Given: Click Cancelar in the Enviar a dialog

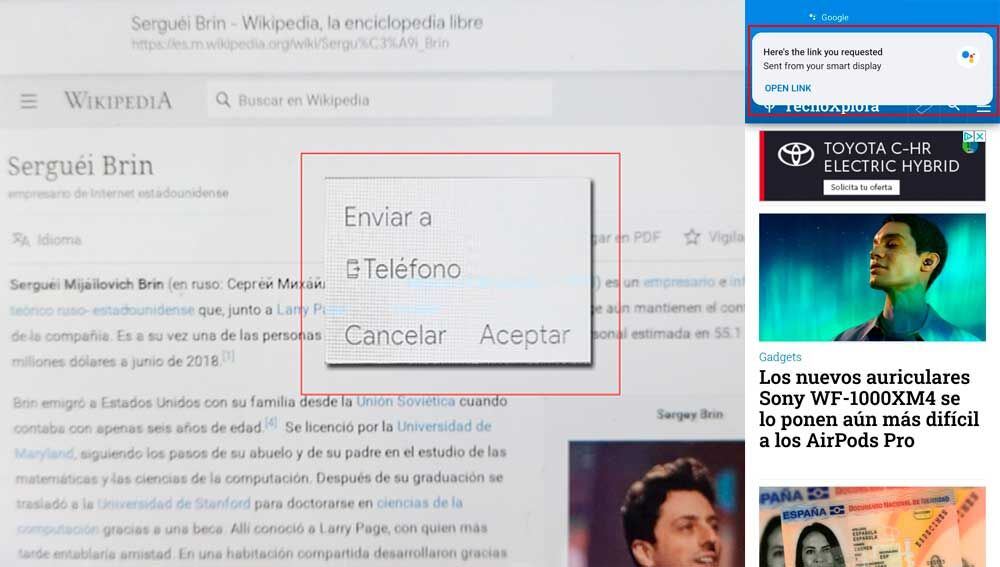Looking at the screenshot, I should click(395, 335).
